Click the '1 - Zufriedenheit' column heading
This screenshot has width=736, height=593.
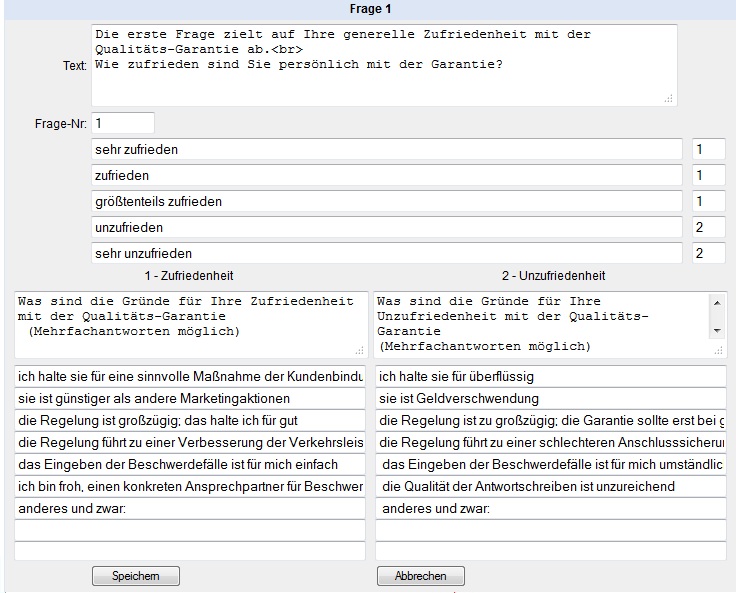pos(189,276)
